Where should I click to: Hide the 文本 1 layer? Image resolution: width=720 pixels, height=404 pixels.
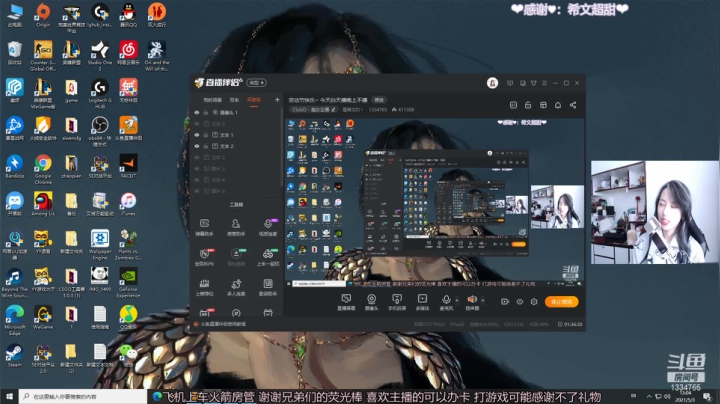(197, 135)
